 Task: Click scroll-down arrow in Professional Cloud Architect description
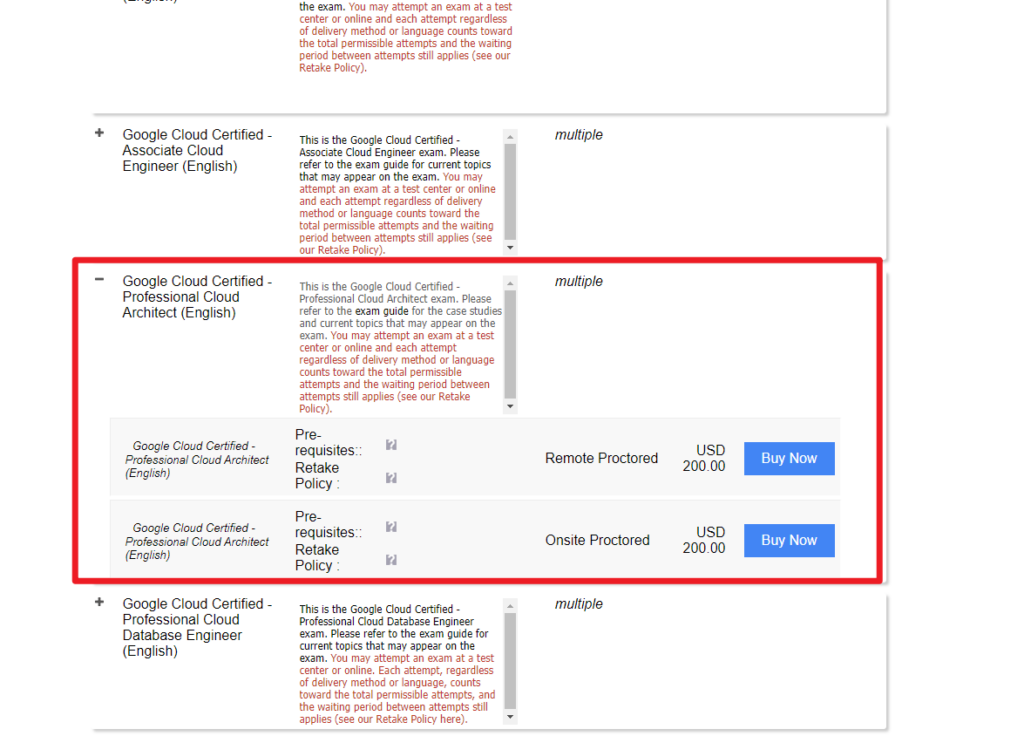coord(511,407)
